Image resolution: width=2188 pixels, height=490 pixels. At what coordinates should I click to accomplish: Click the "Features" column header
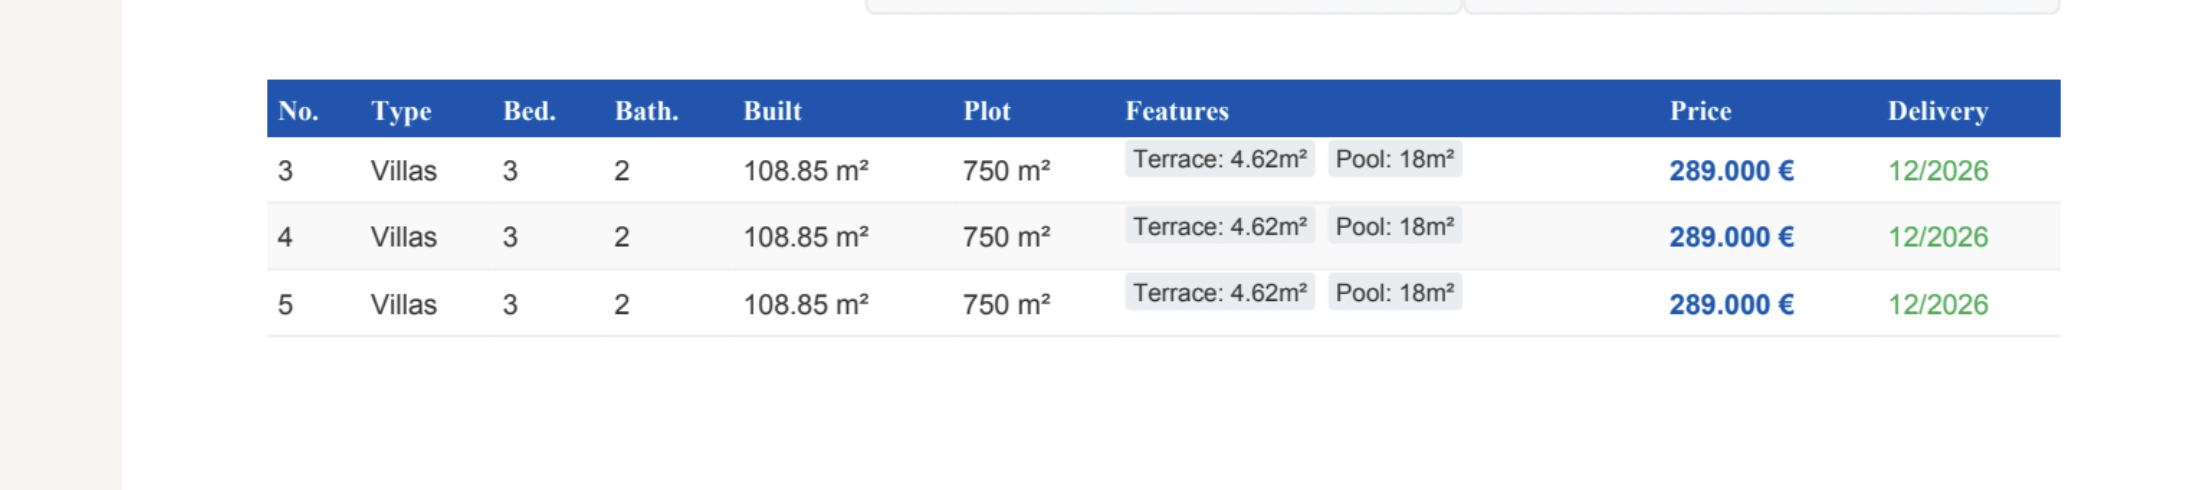pos(1177,111)
